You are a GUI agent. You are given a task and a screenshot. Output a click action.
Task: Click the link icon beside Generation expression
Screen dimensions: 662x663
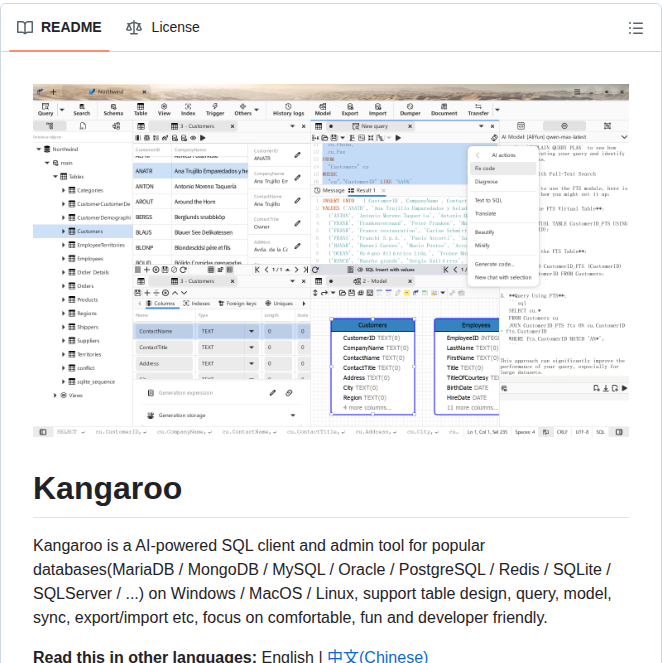[x=289, y=393]
